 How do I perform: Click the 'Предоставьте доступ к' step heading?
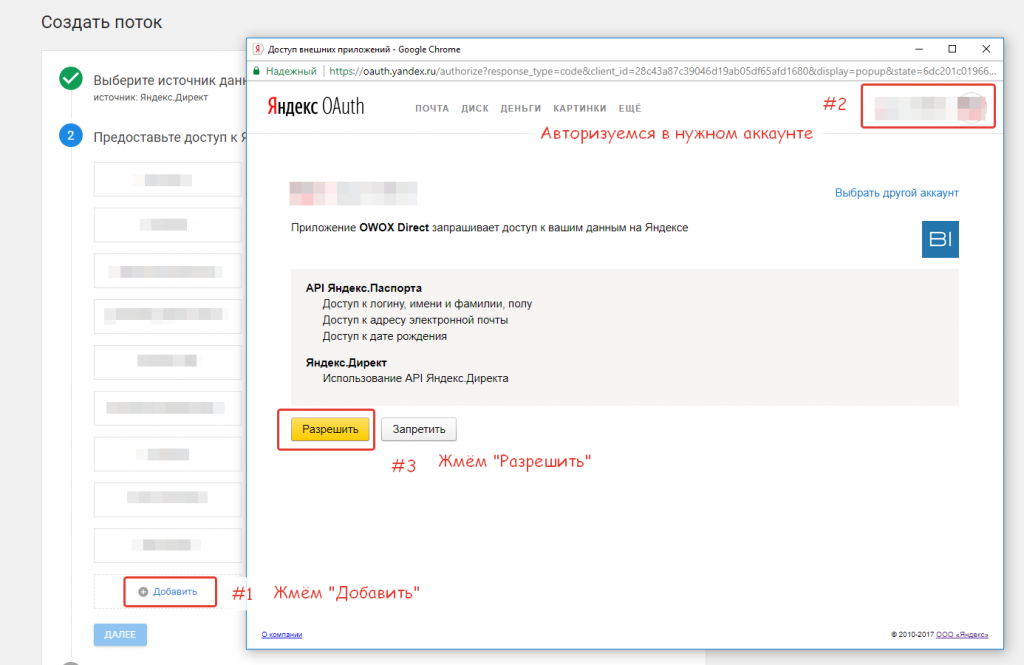tap(170, 137)
